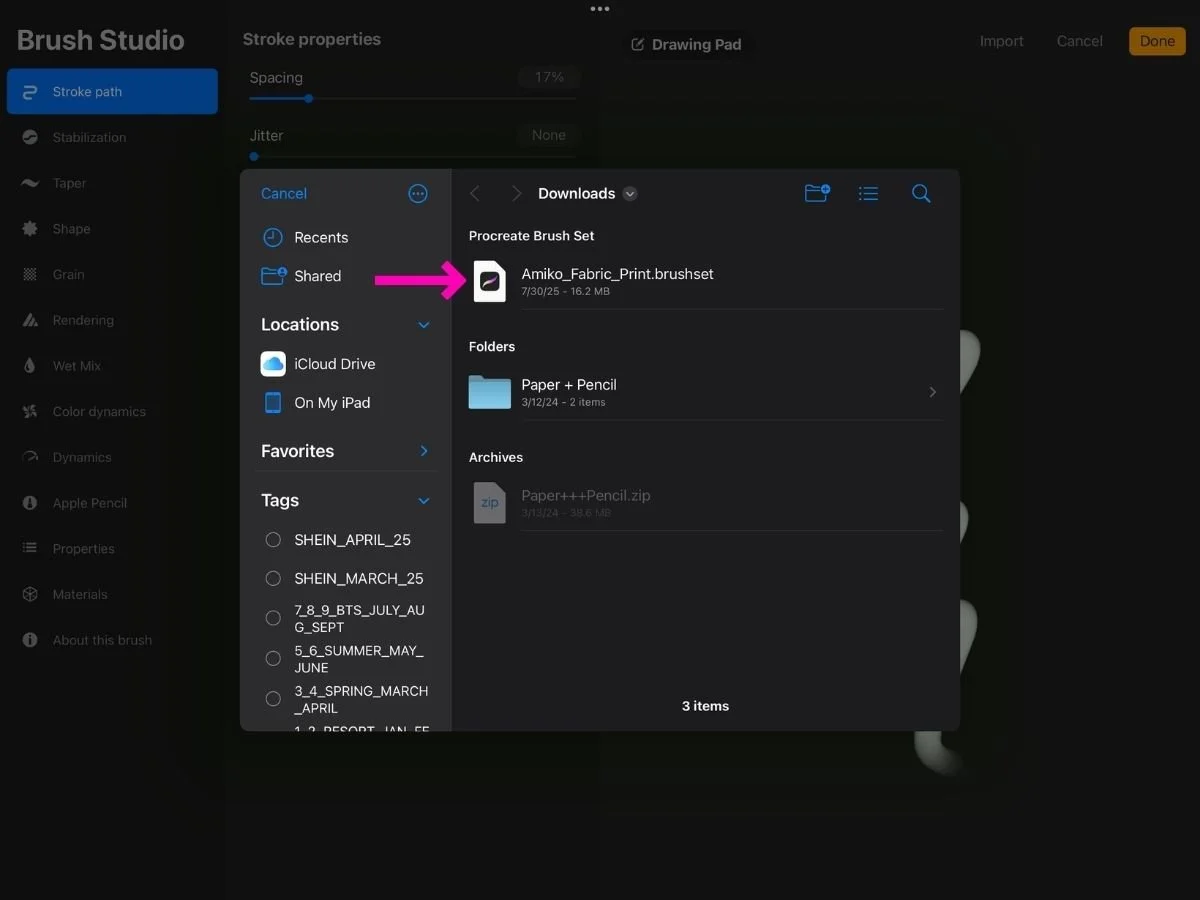Select the Color dynamics pinwheel icon
Screen dimensions: 1200x900
pos(30,412)
